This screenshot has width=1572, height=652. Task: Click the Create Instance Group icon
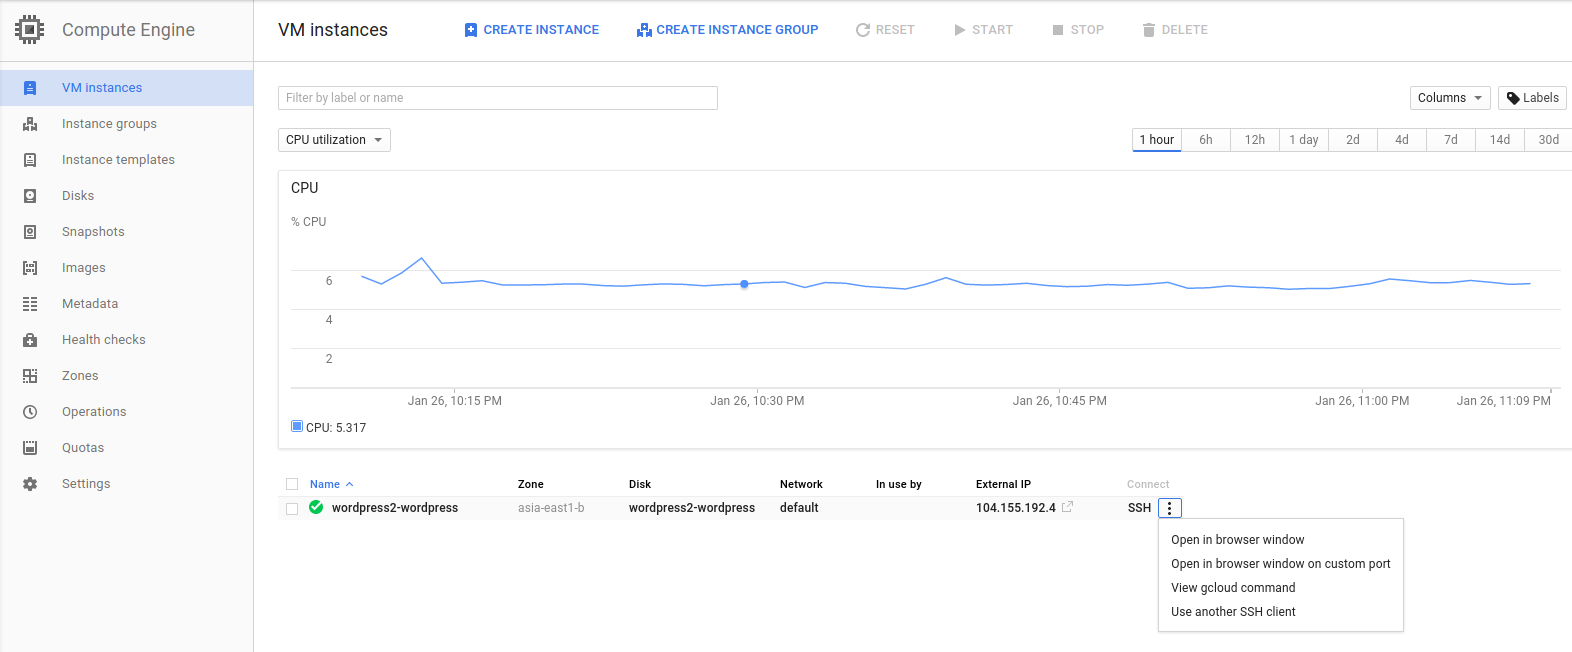click(x=644, y=30)
